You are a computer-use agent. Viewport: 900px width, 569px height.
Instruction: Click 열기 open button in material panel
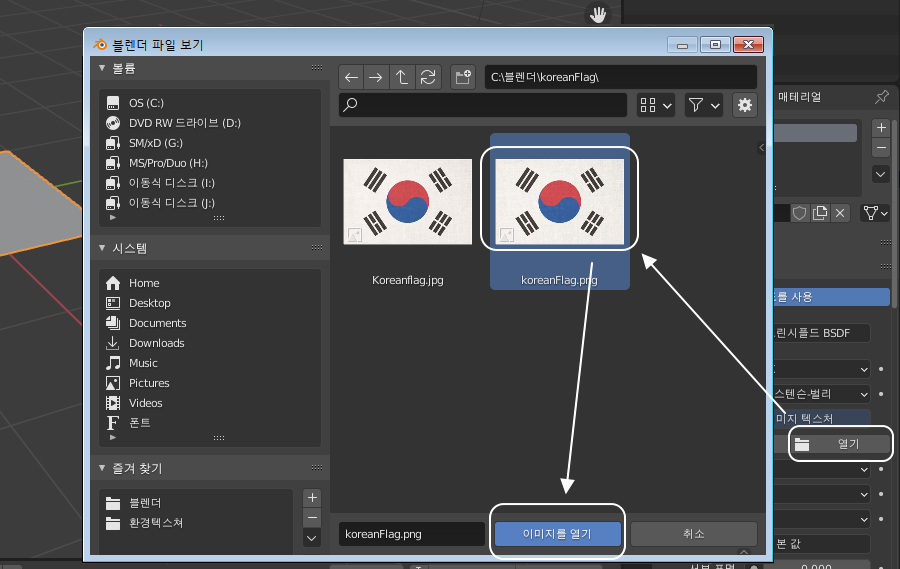(x=840, y=444)
